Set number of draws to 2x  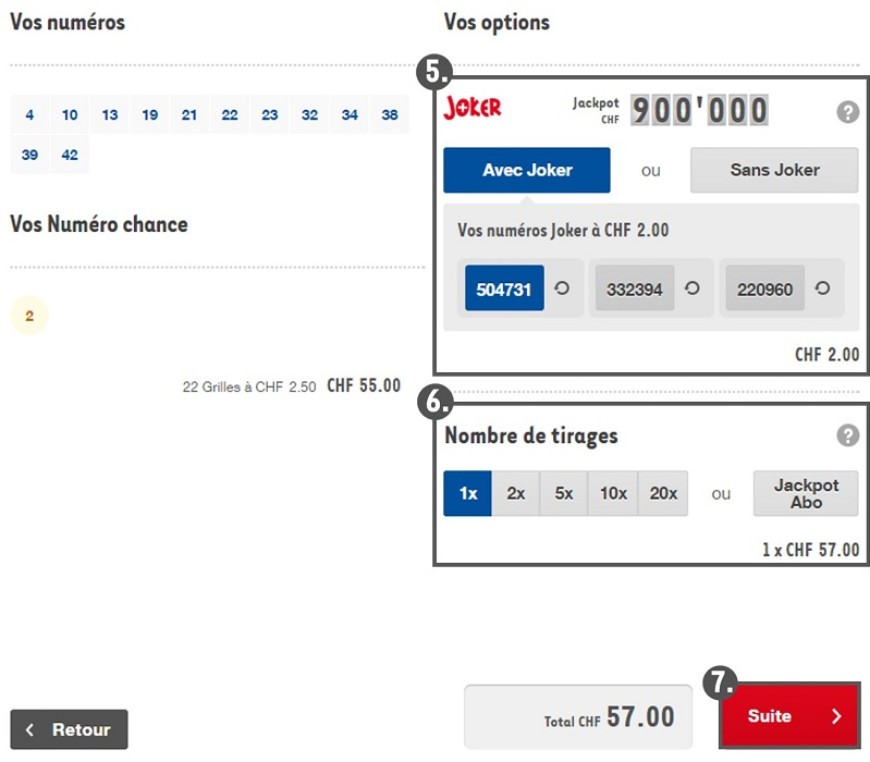coord(516,493)
